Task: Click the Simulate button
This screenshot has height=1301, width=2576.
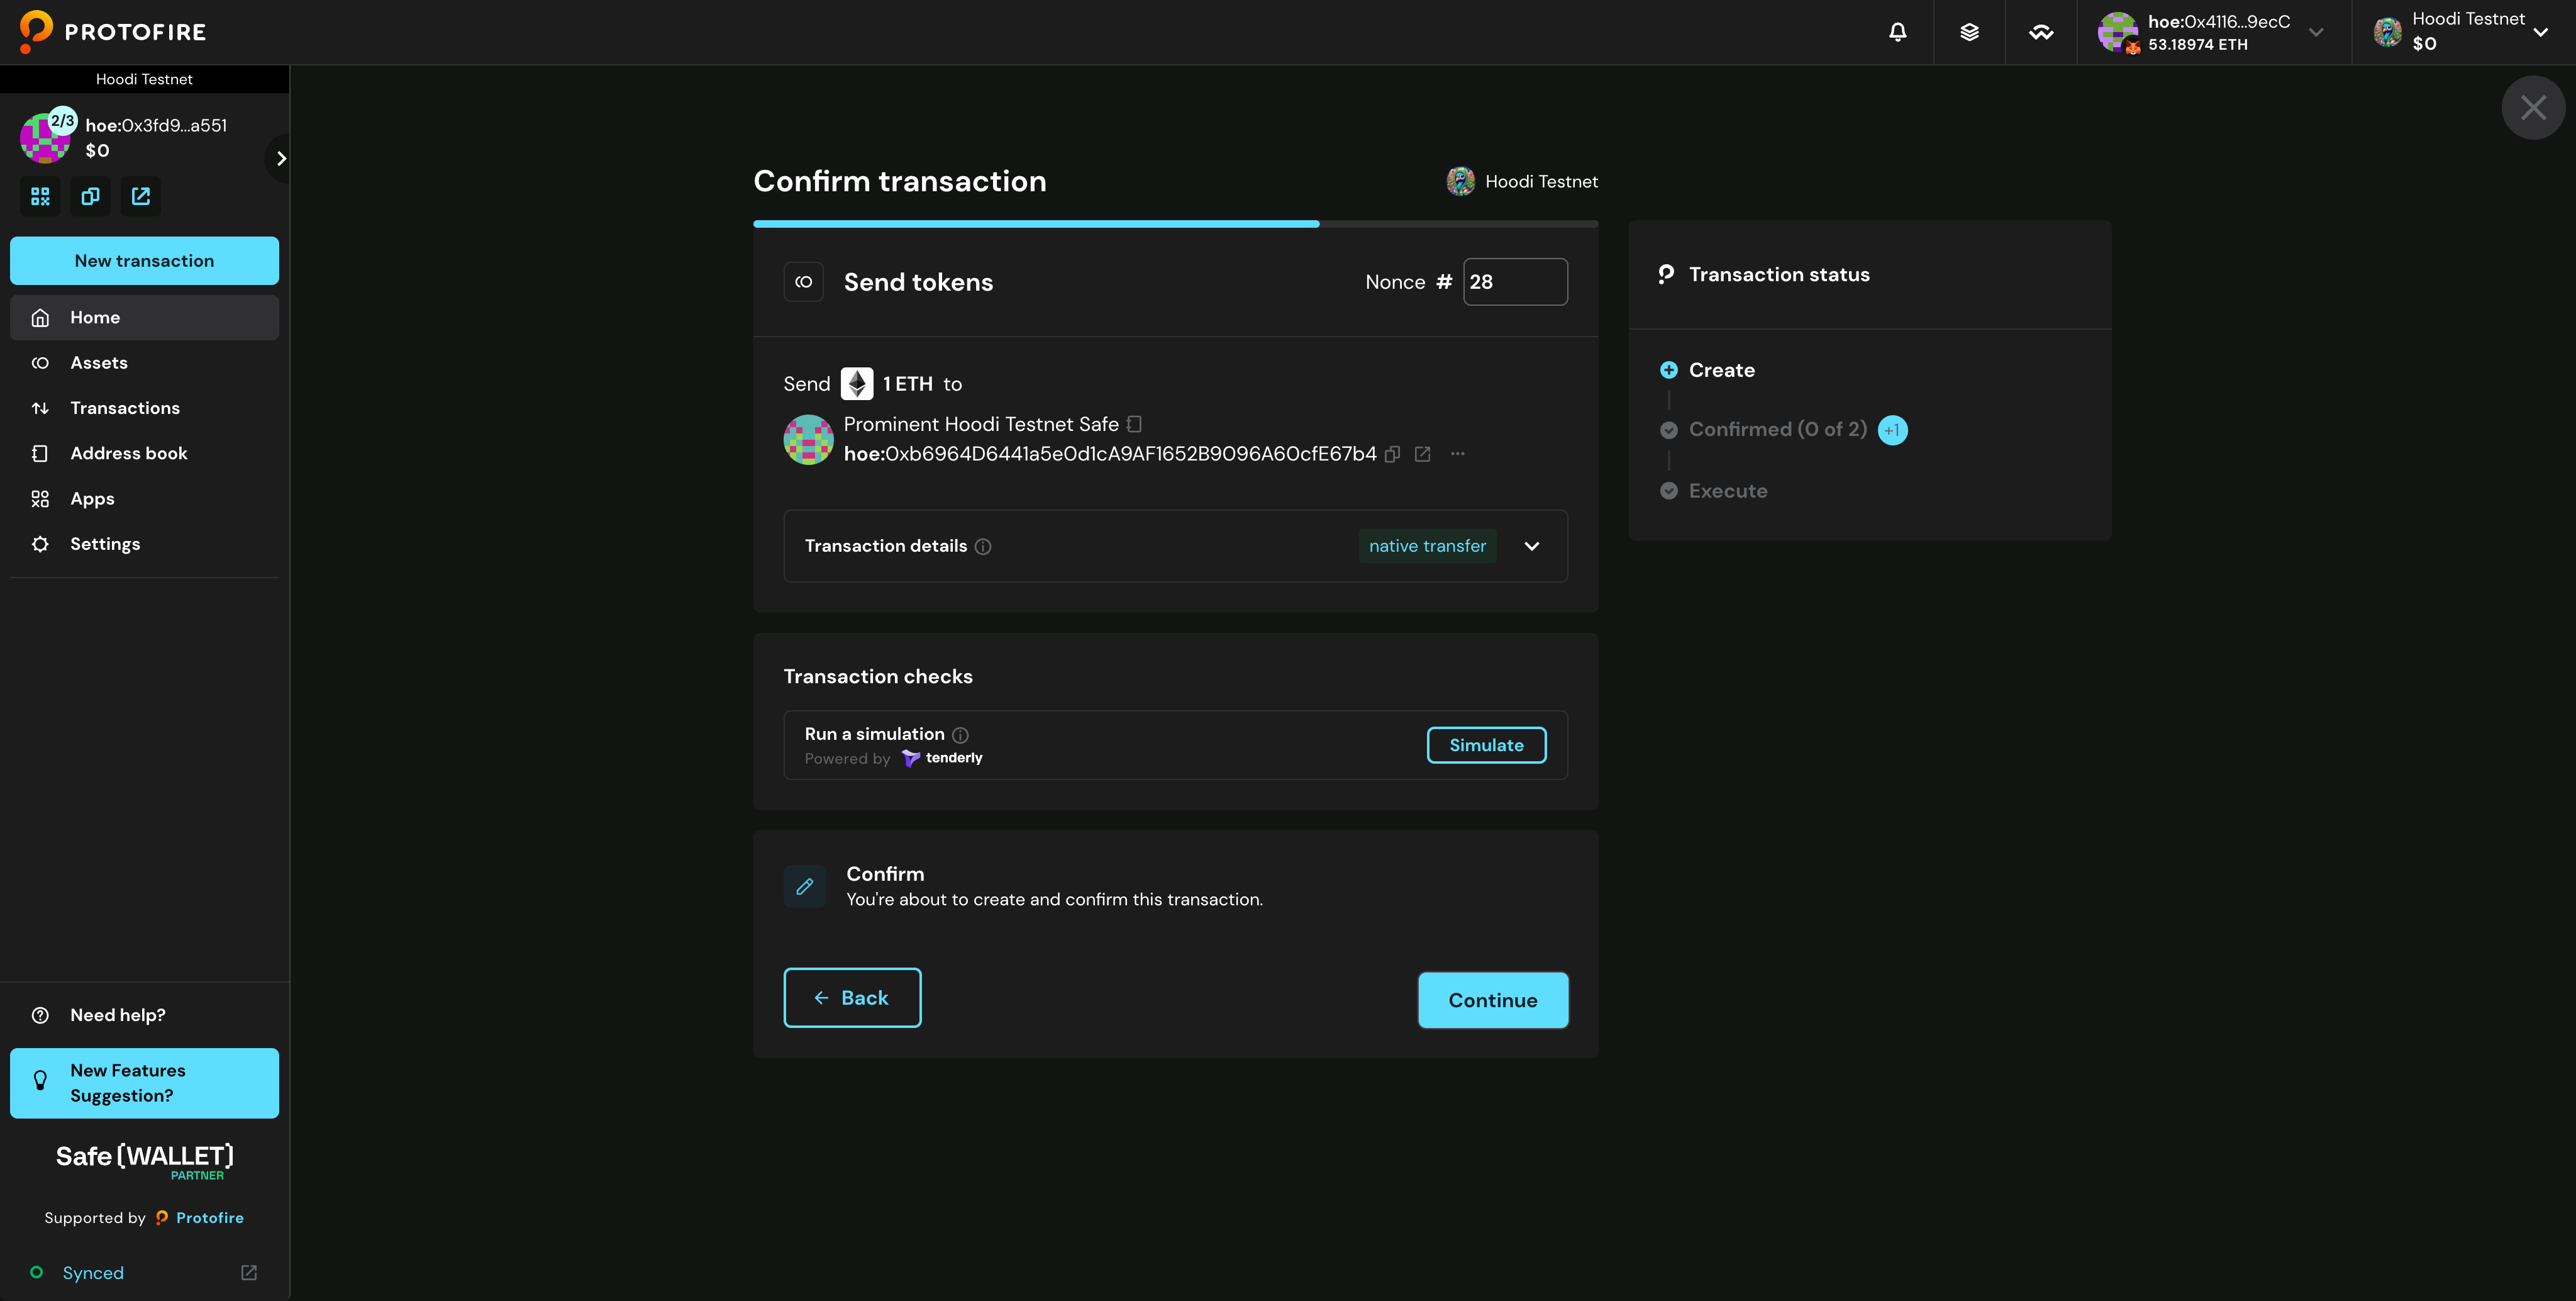Action: [x=1486, y=745]
